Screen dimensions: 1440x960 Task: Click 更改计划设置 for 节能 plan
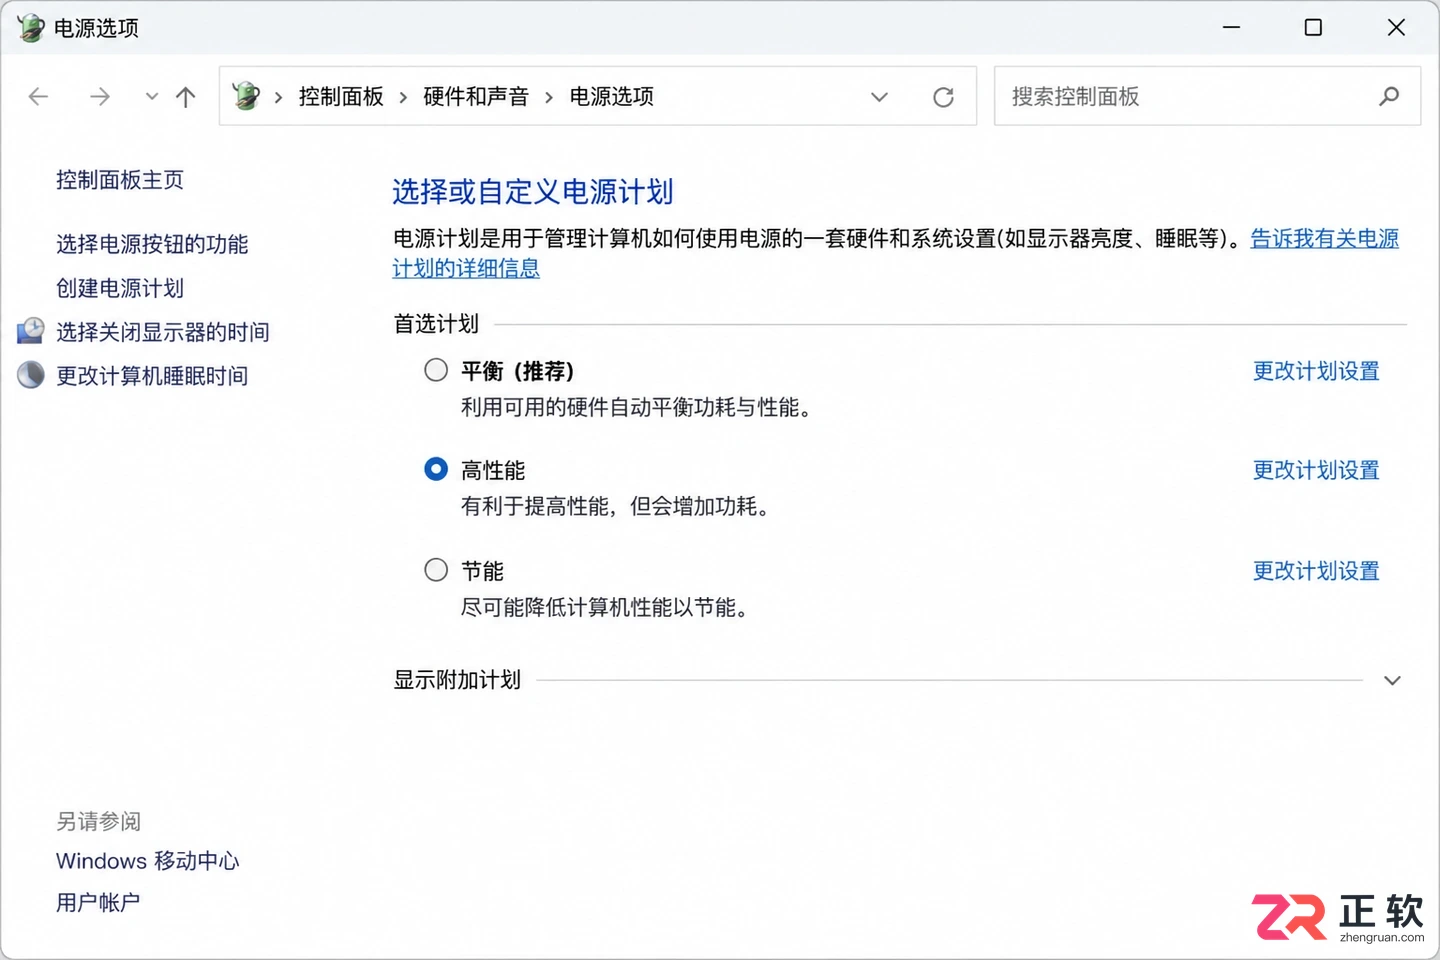click(x=1316, y=571)
